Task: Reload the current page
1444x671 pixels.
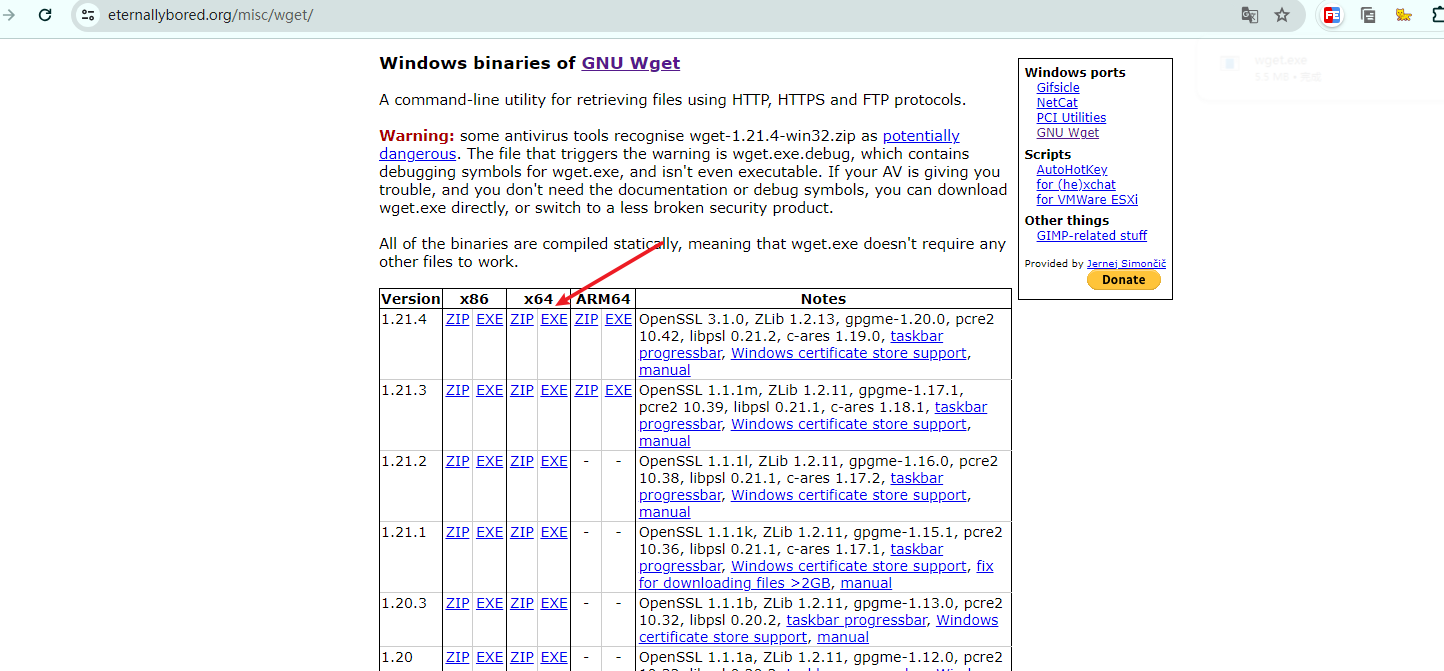Action: pos(45,15)
